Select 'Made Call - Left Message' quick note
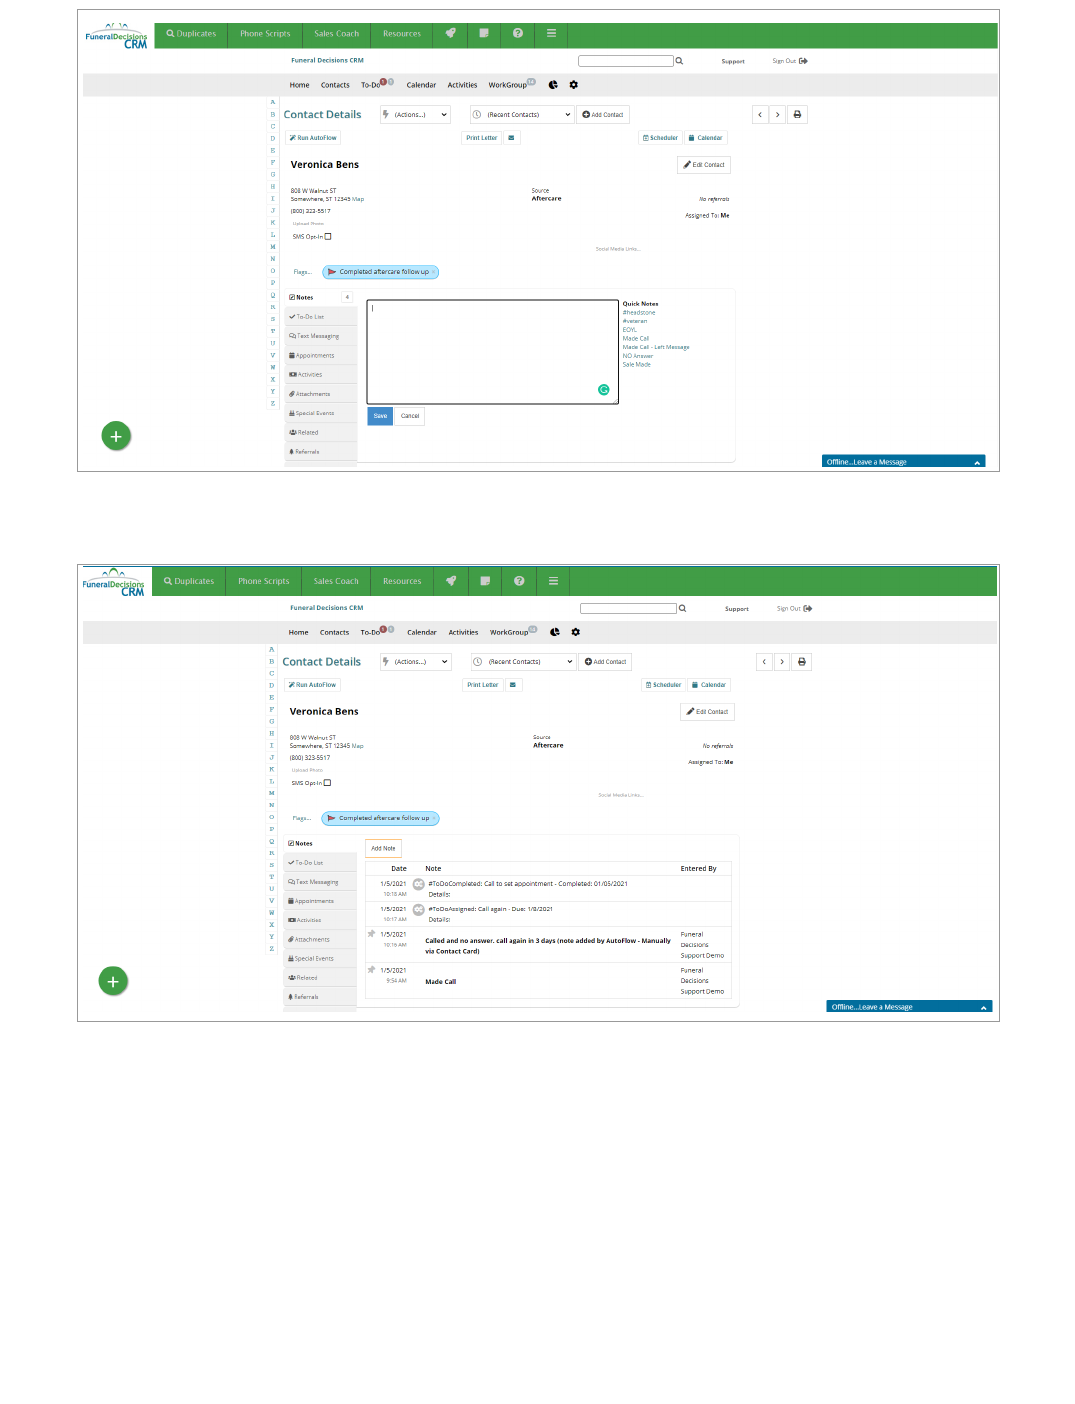This screenshot has height=1404, width=1075. click(655, 347)
